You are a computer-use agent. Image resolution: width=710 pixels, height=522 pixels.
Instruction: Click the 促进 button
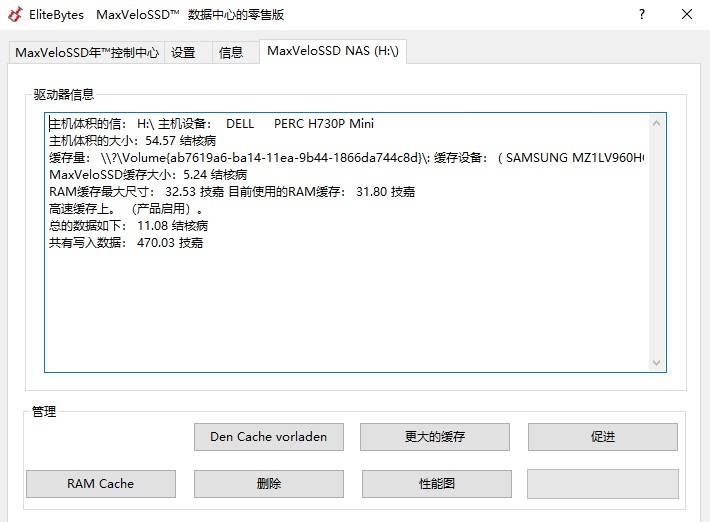click(603, 437)
